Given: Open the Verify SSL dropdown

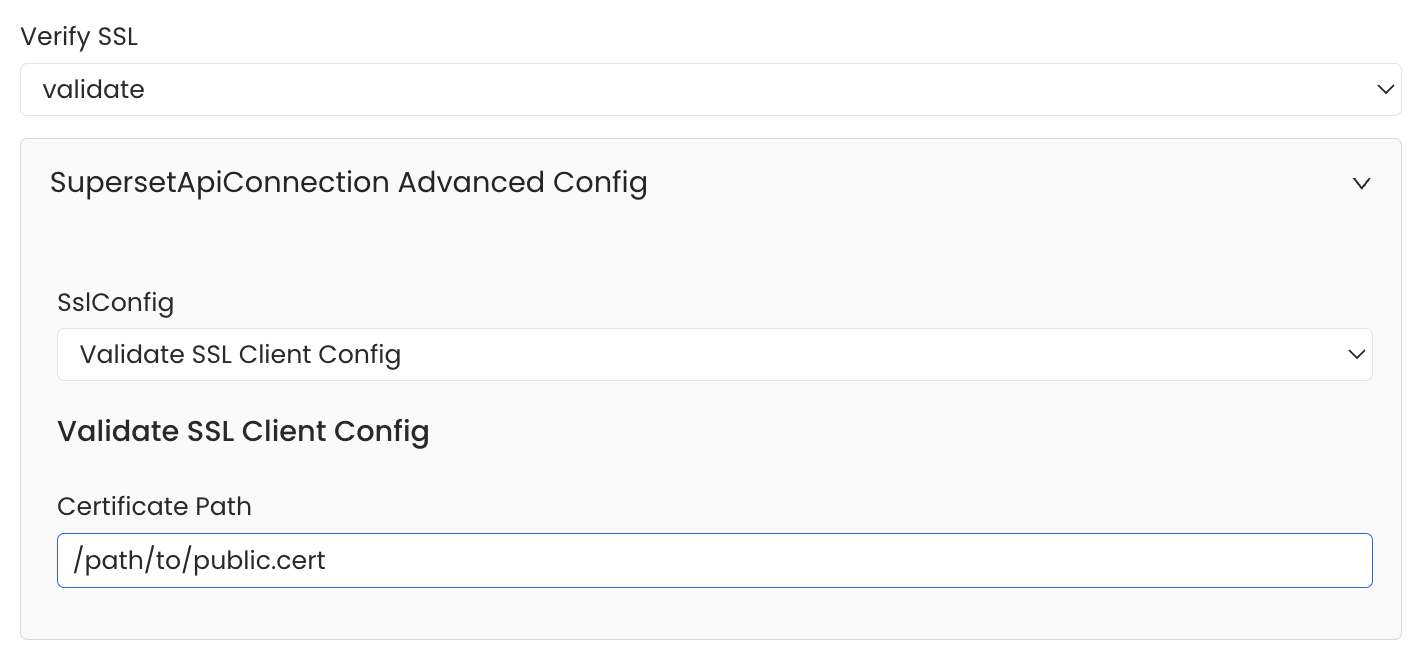Looking at the screenshot, I should pos(710,89).
